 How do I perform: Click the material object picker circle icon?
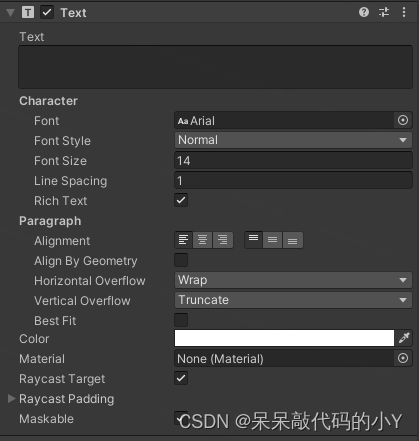point(403,358)
